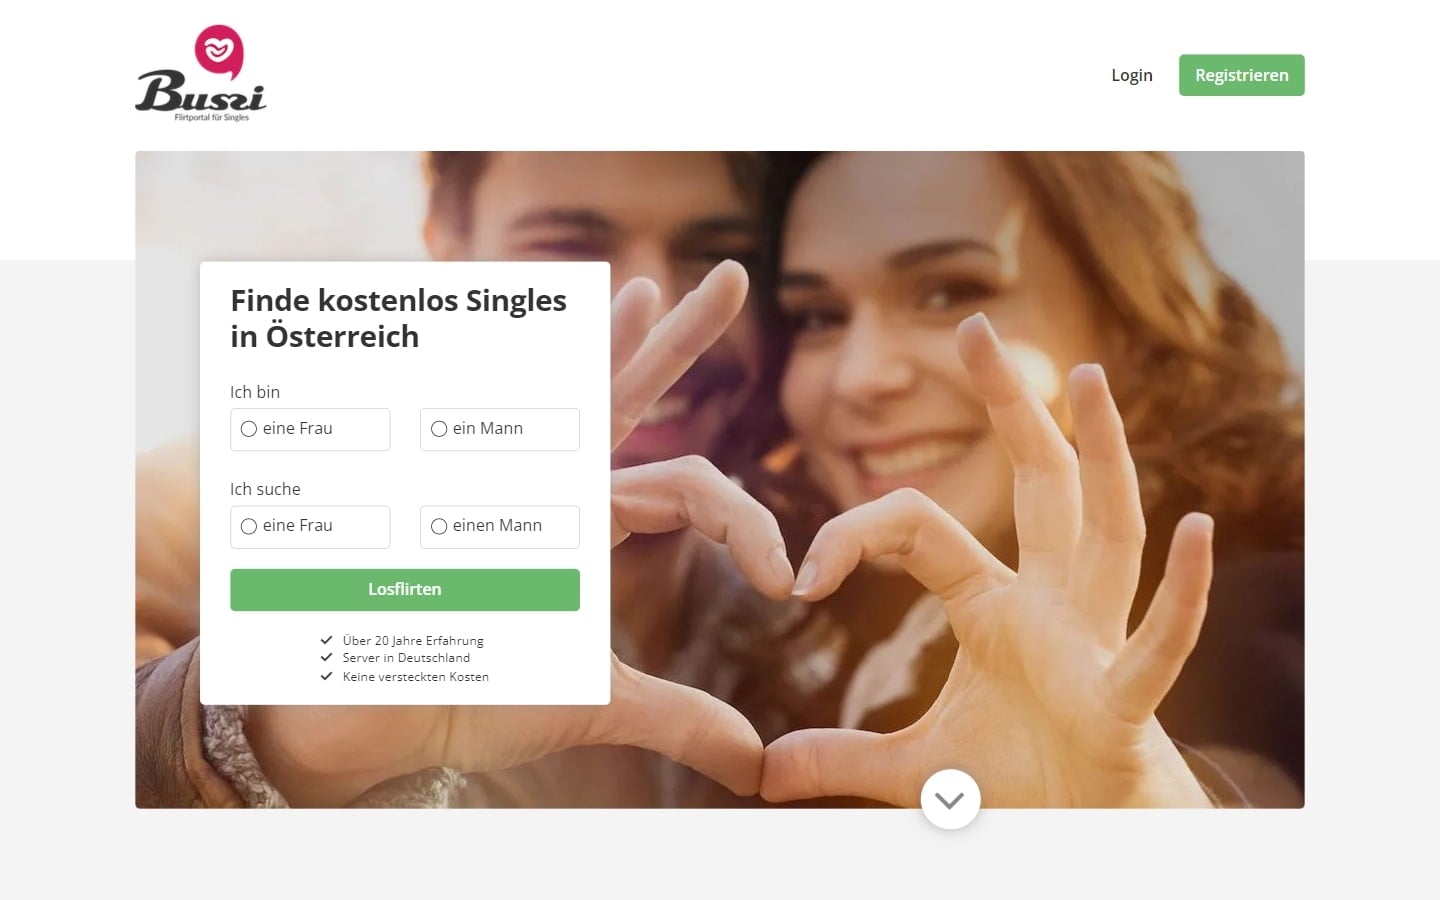Click the 'Server in Deutschland' text

tap(406, 658)
